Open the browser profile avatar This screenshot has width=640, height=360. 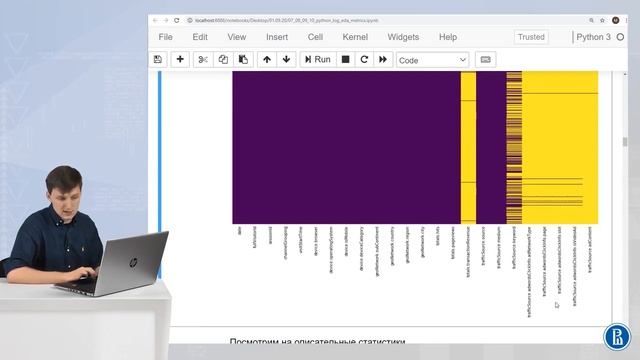(616, 20)
